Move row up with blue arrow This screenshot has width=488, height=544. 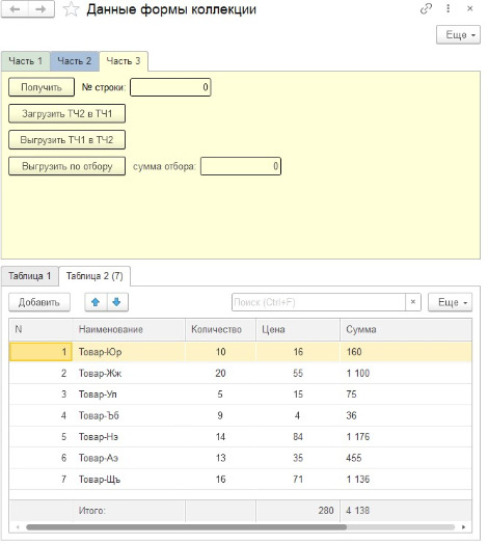[x=96, y=302]
